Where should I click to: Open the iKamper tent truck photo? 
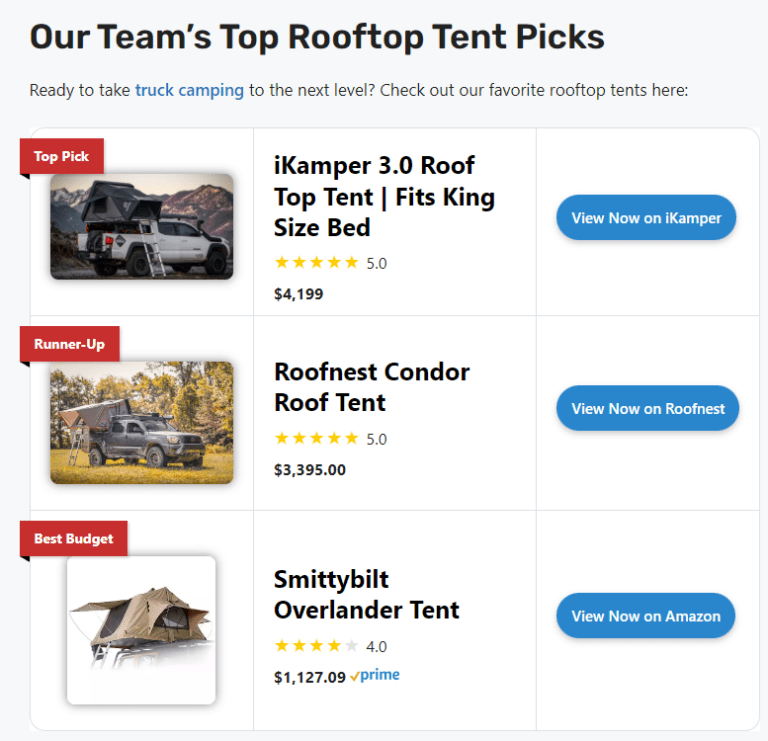coord(141,227)
